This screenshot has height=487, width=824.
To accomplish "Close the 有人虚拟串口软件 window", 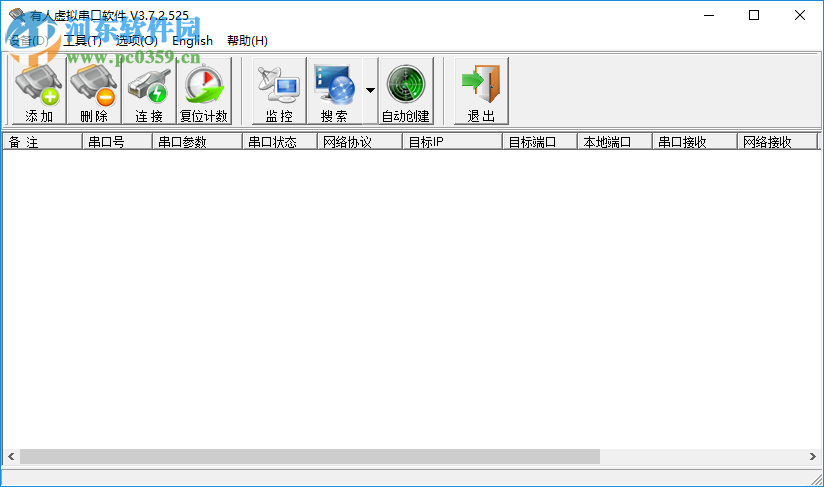I will click(x=800, y=15).
